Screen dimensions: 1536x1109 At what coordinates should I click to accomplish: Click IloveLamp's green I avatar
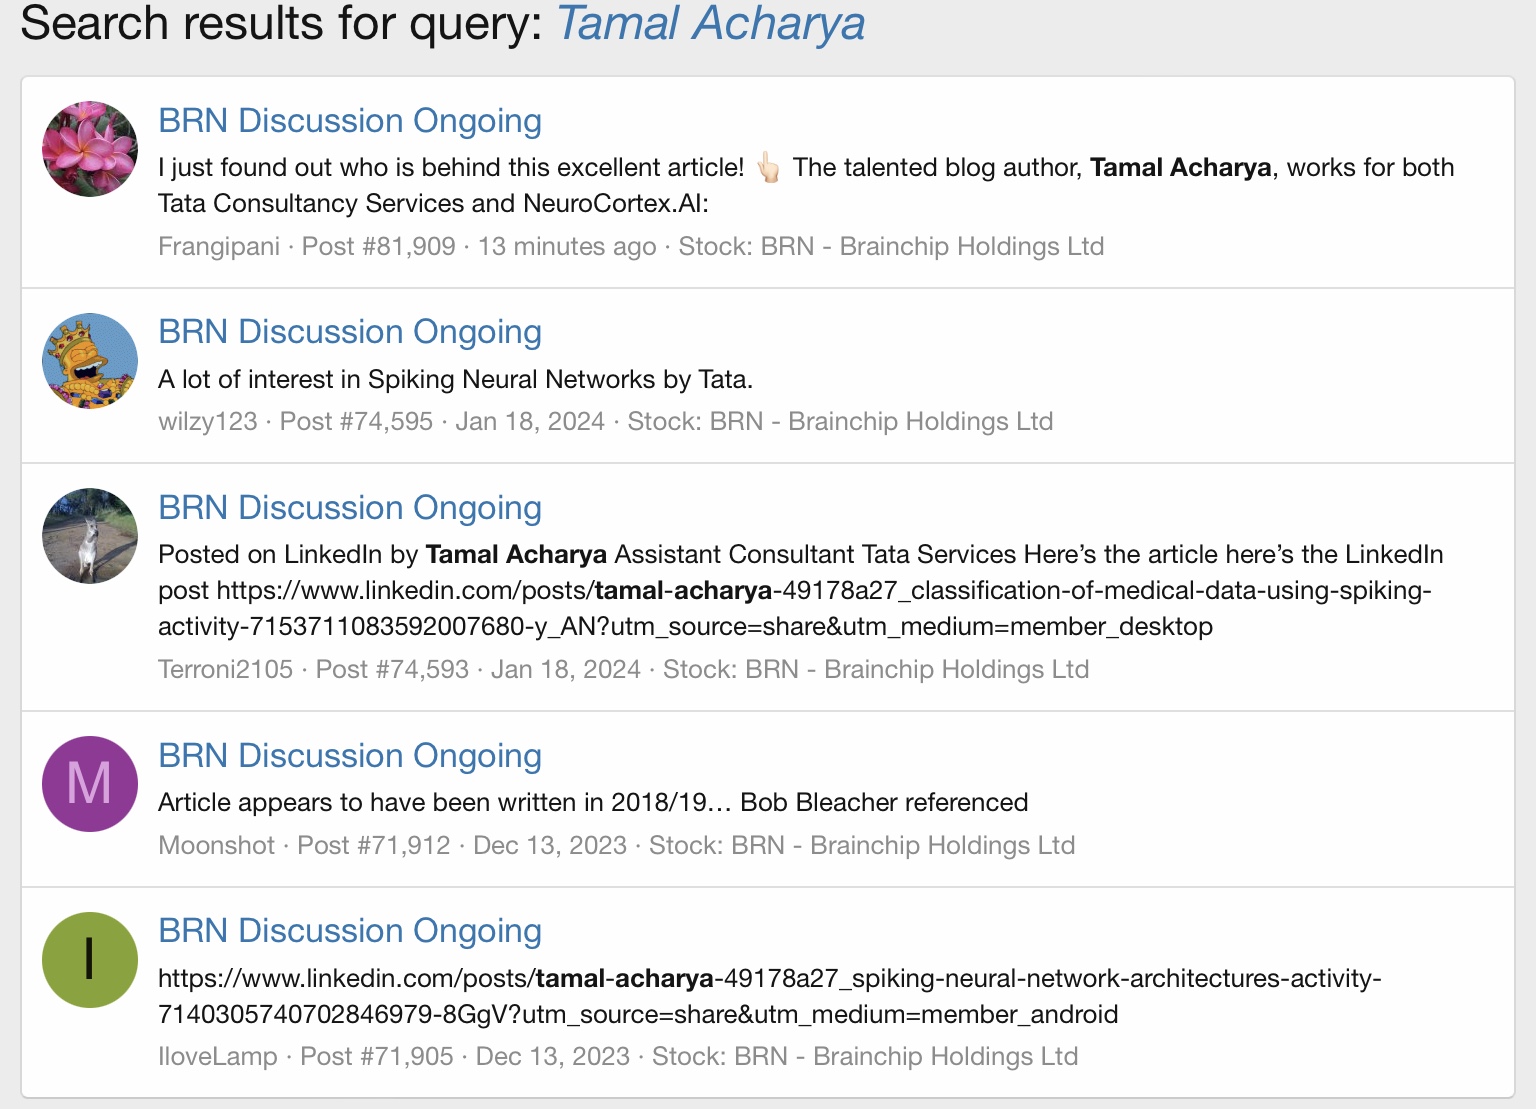click(x=90, y=960)
